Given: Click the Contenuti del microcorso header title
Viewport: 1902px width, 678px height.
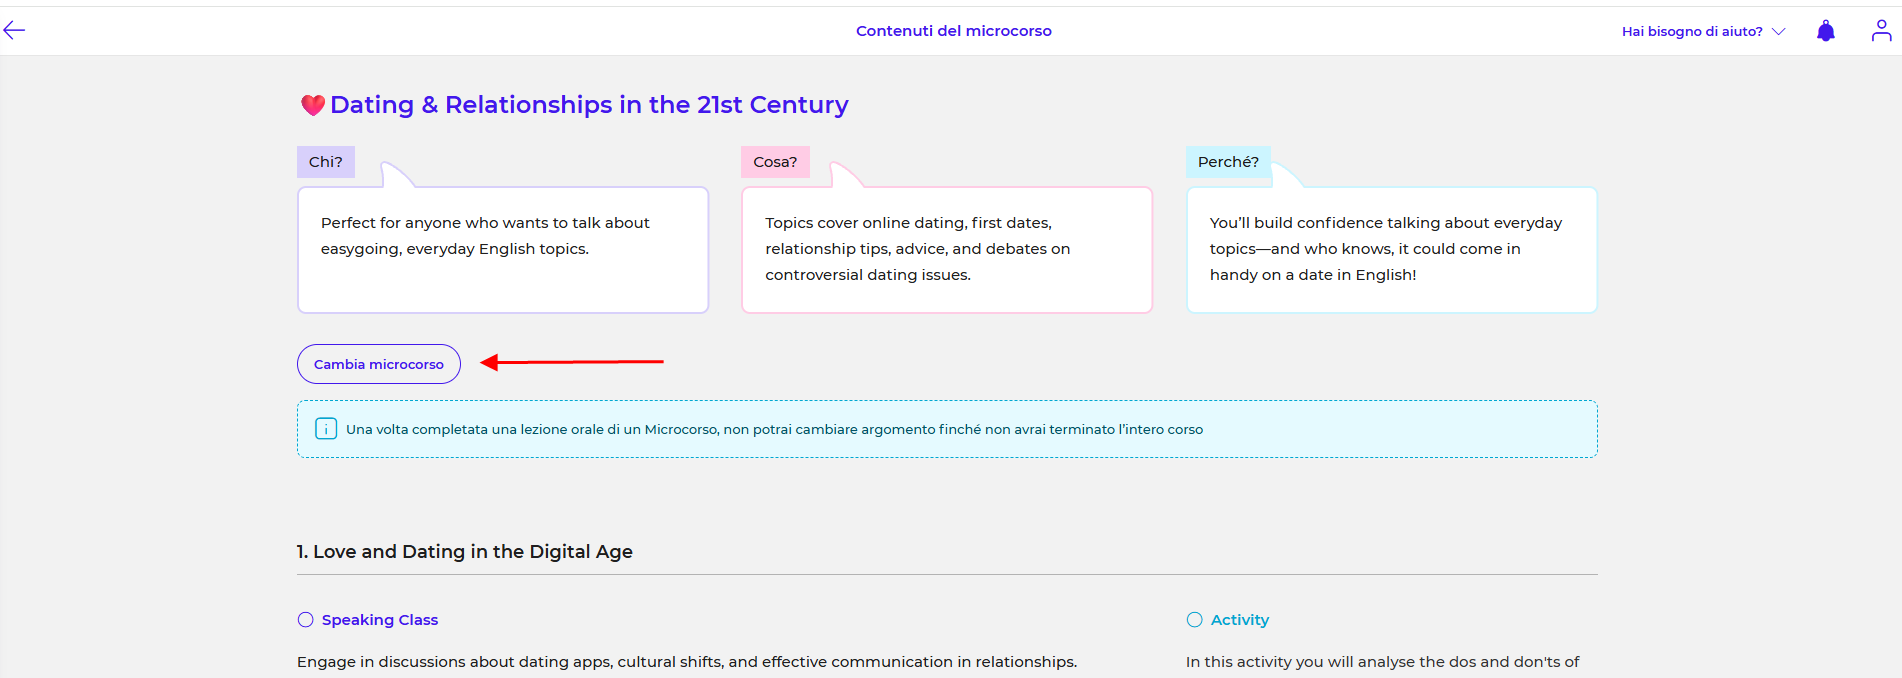Looking at the screenshot, I should [953, 31].
